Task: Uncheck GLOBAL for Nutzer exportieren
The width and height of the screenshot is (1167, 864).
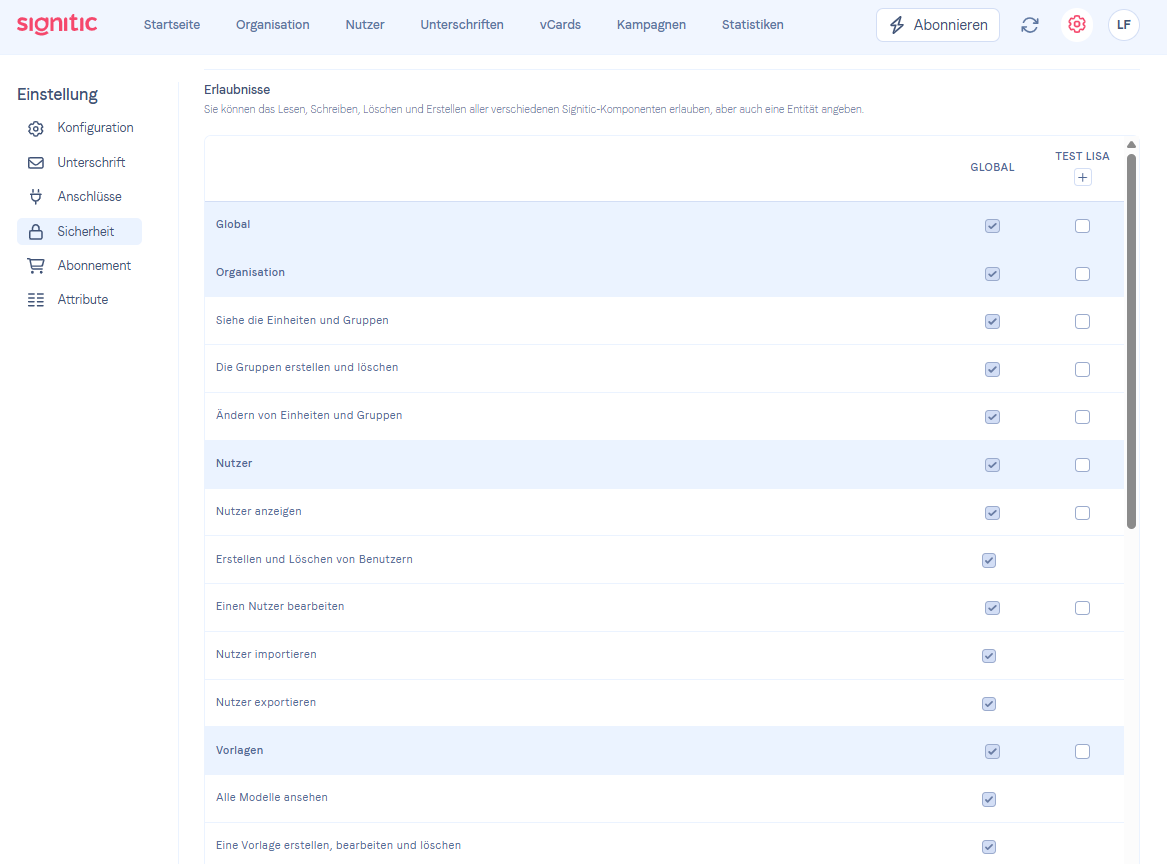Action: click(x=988, y=704)
